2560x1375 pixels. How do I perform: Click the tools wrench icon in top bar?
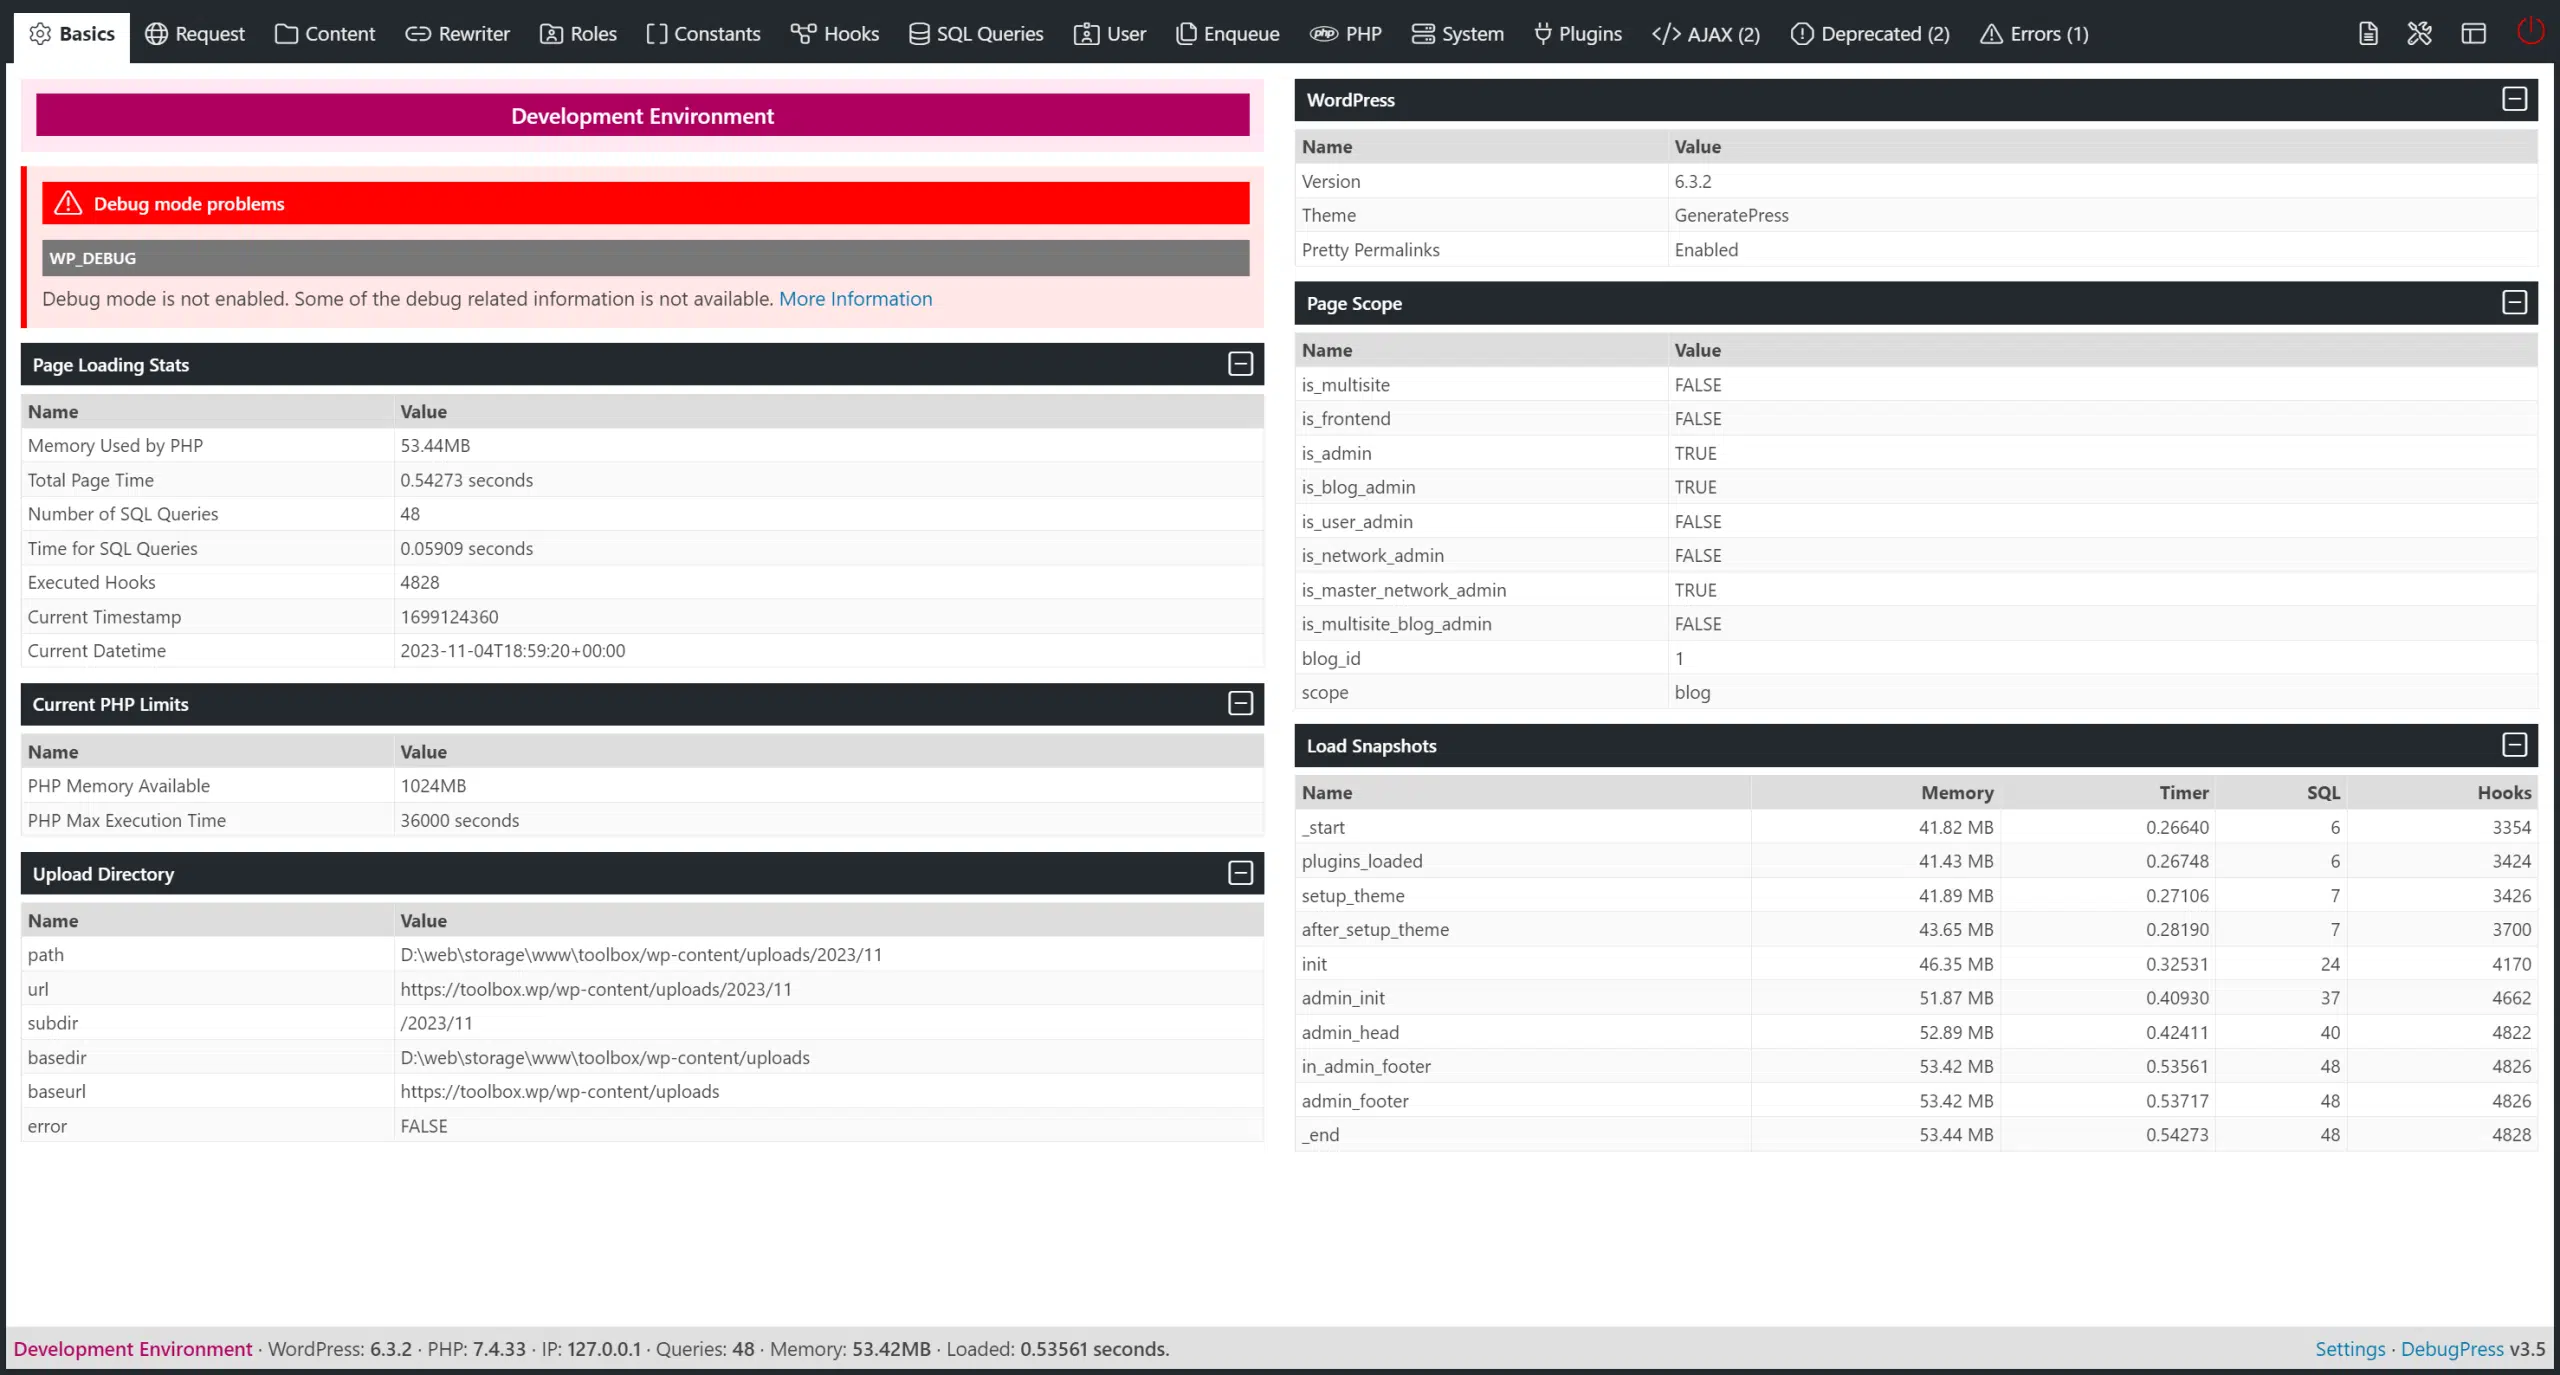click(x=2420, y=34)
